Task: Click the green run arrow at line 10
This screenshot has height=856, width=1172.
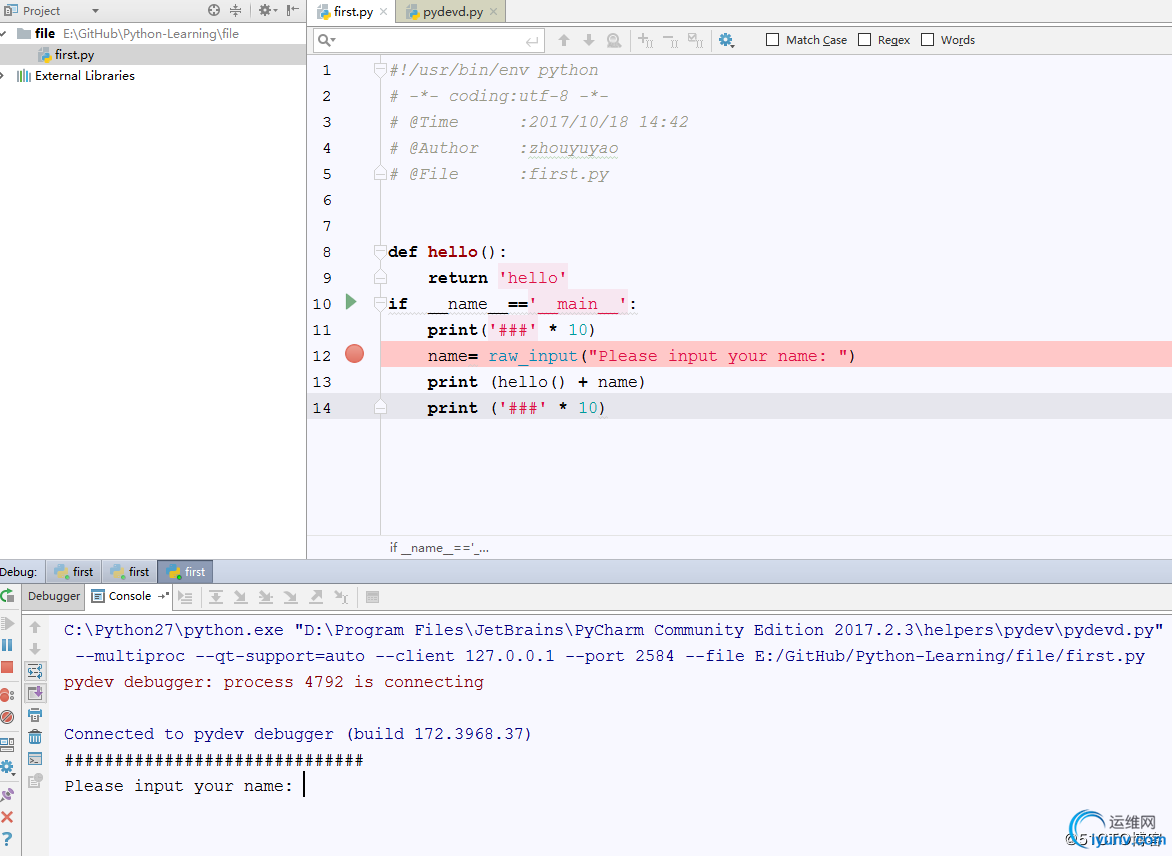Action: [x=351, y=302]
